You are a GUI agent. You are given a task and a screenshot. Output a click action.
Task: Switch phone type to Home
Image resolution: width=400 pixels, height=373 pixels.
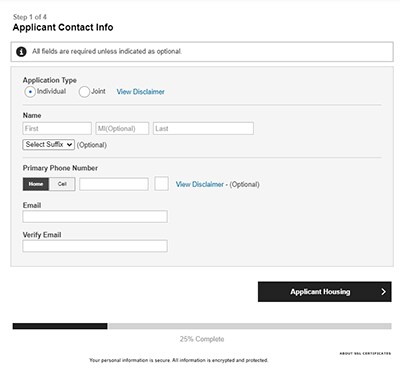tap(36, 184)
